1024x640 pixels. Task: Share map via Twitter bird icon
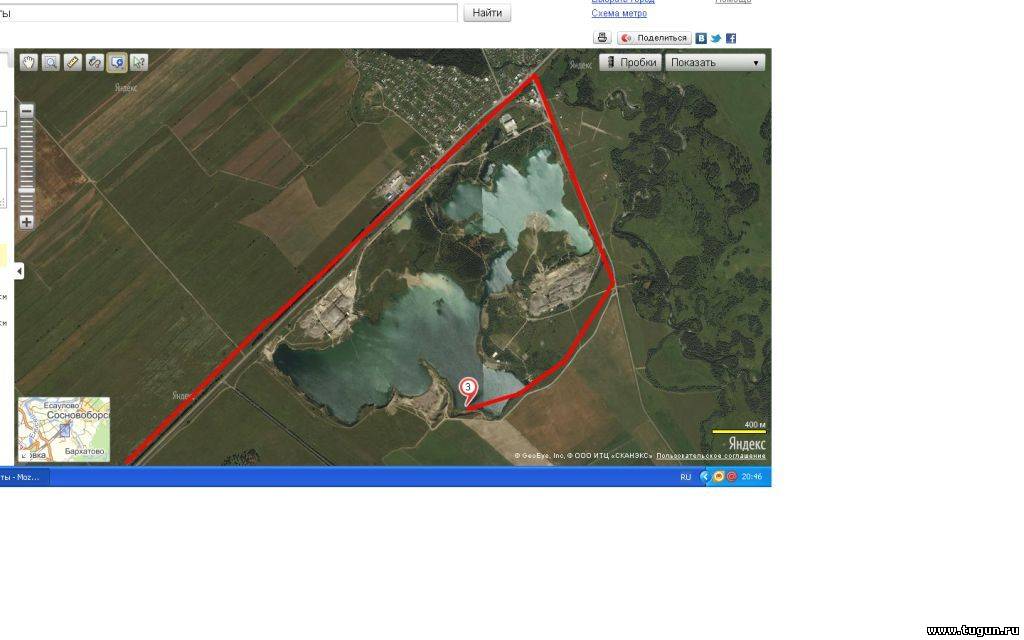tap(716, 39)
